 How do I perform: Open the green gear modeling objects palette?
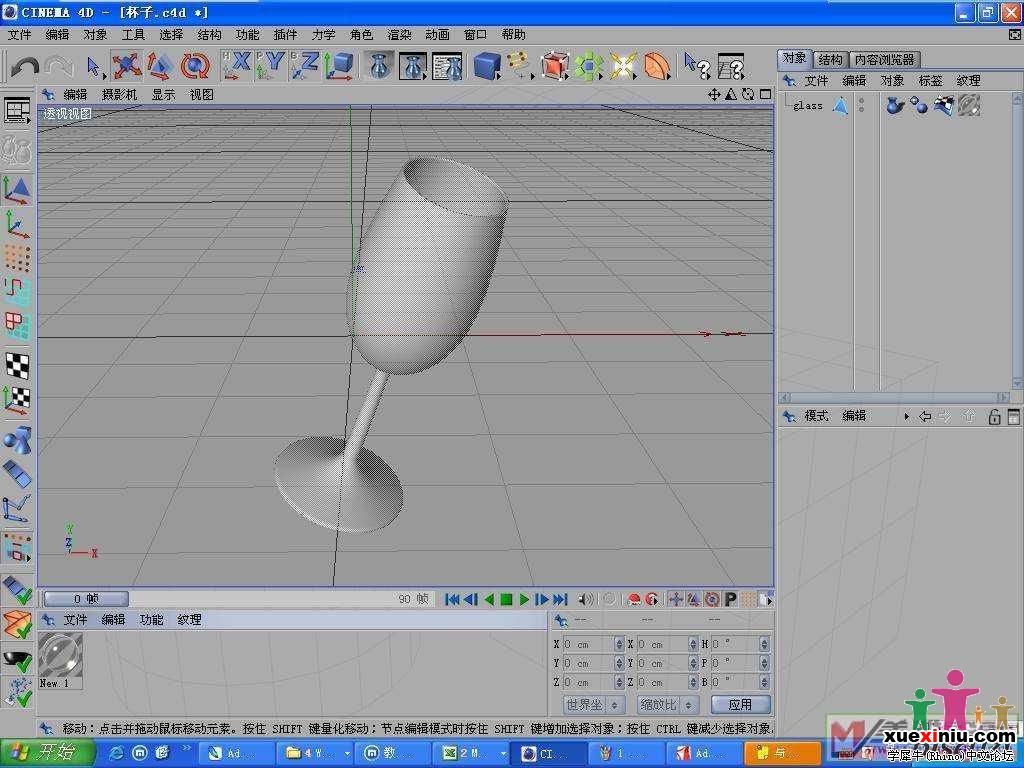click(588, 66)
